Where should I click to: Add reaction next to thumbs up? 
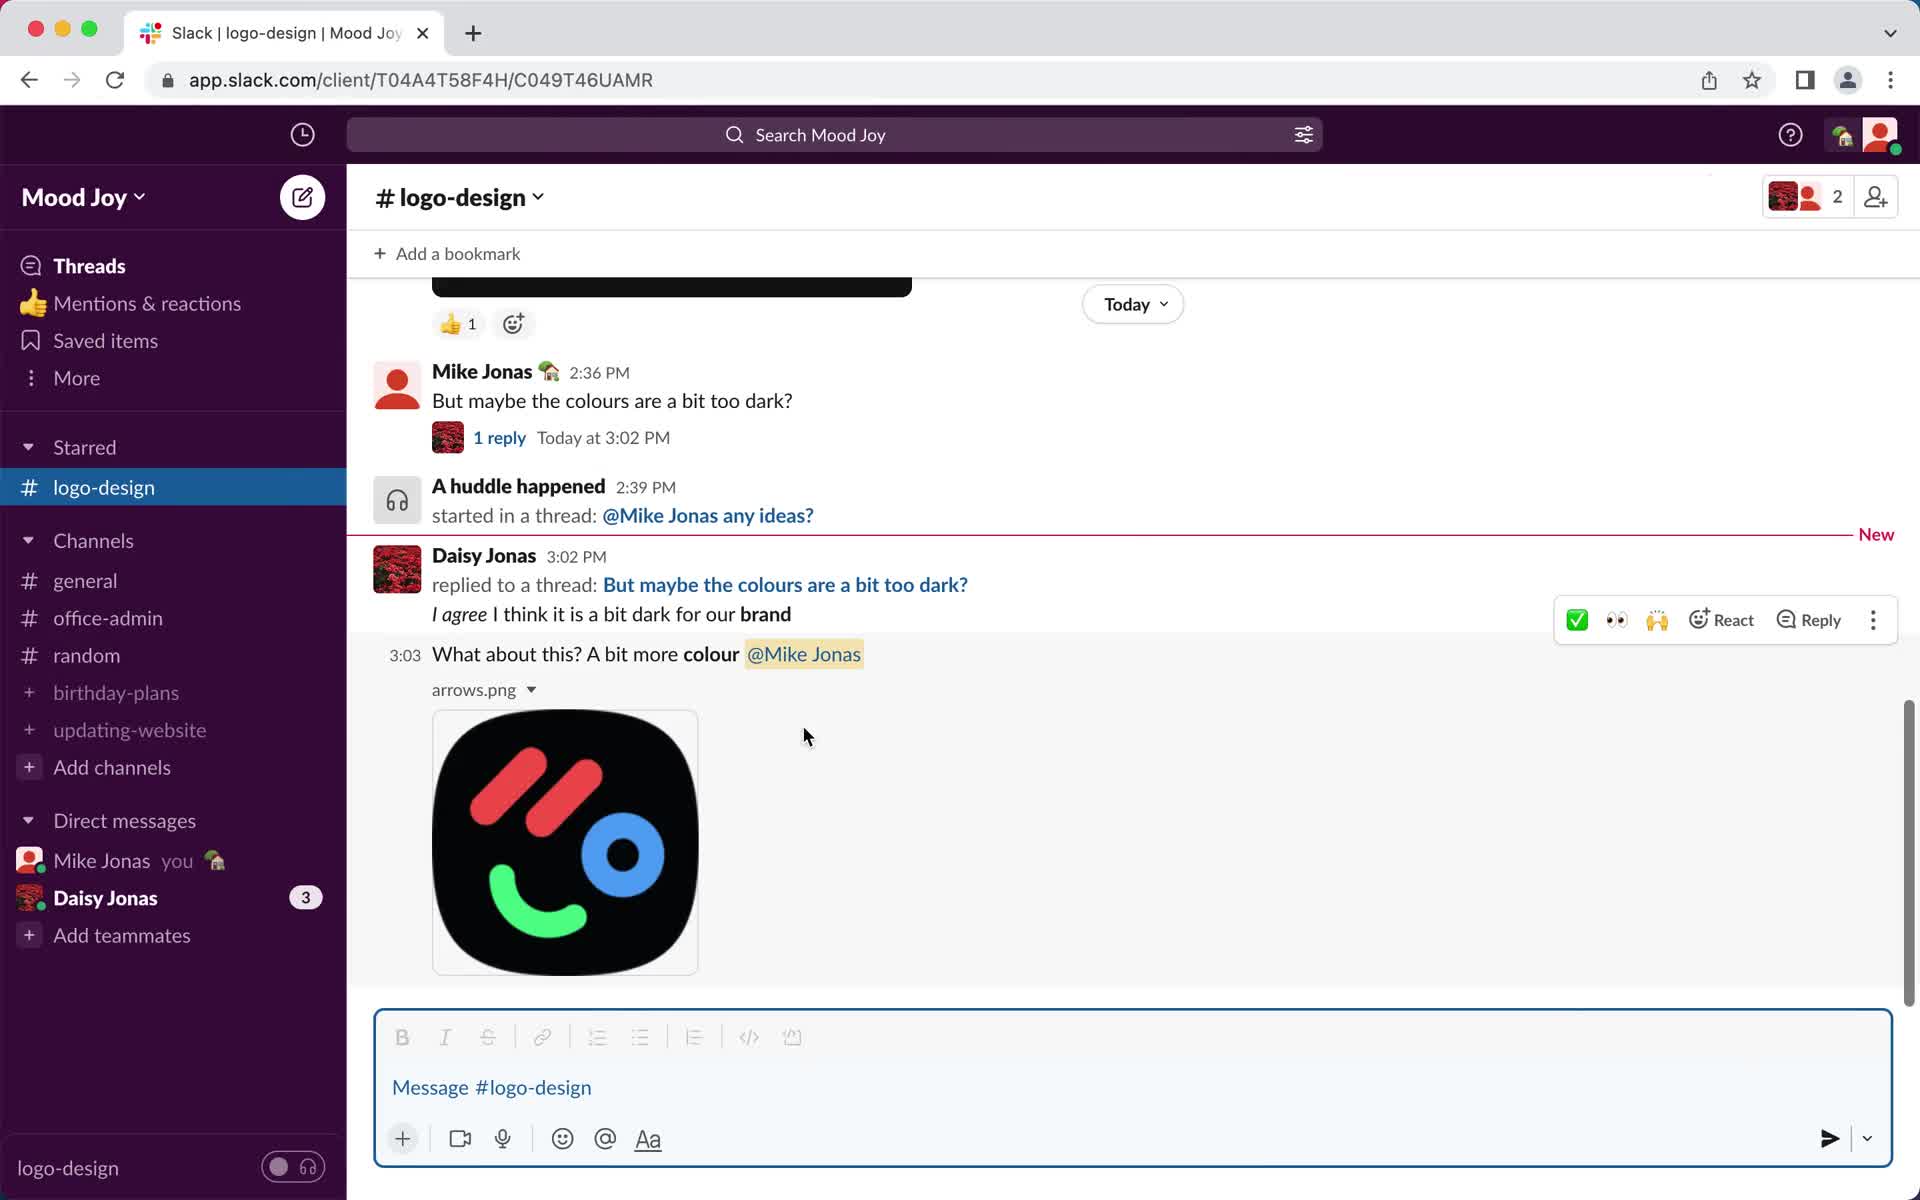pyautogui.click(x=513, y=324)
